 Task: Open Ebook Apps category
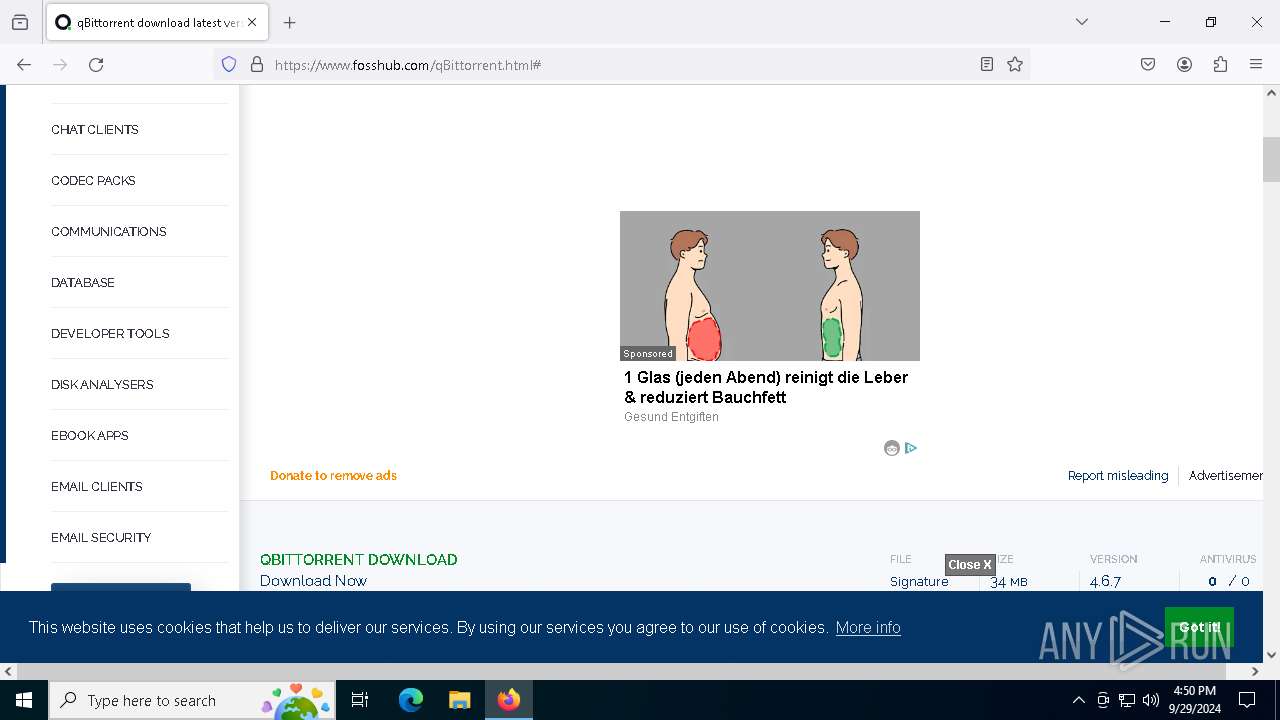coord(90,436)
